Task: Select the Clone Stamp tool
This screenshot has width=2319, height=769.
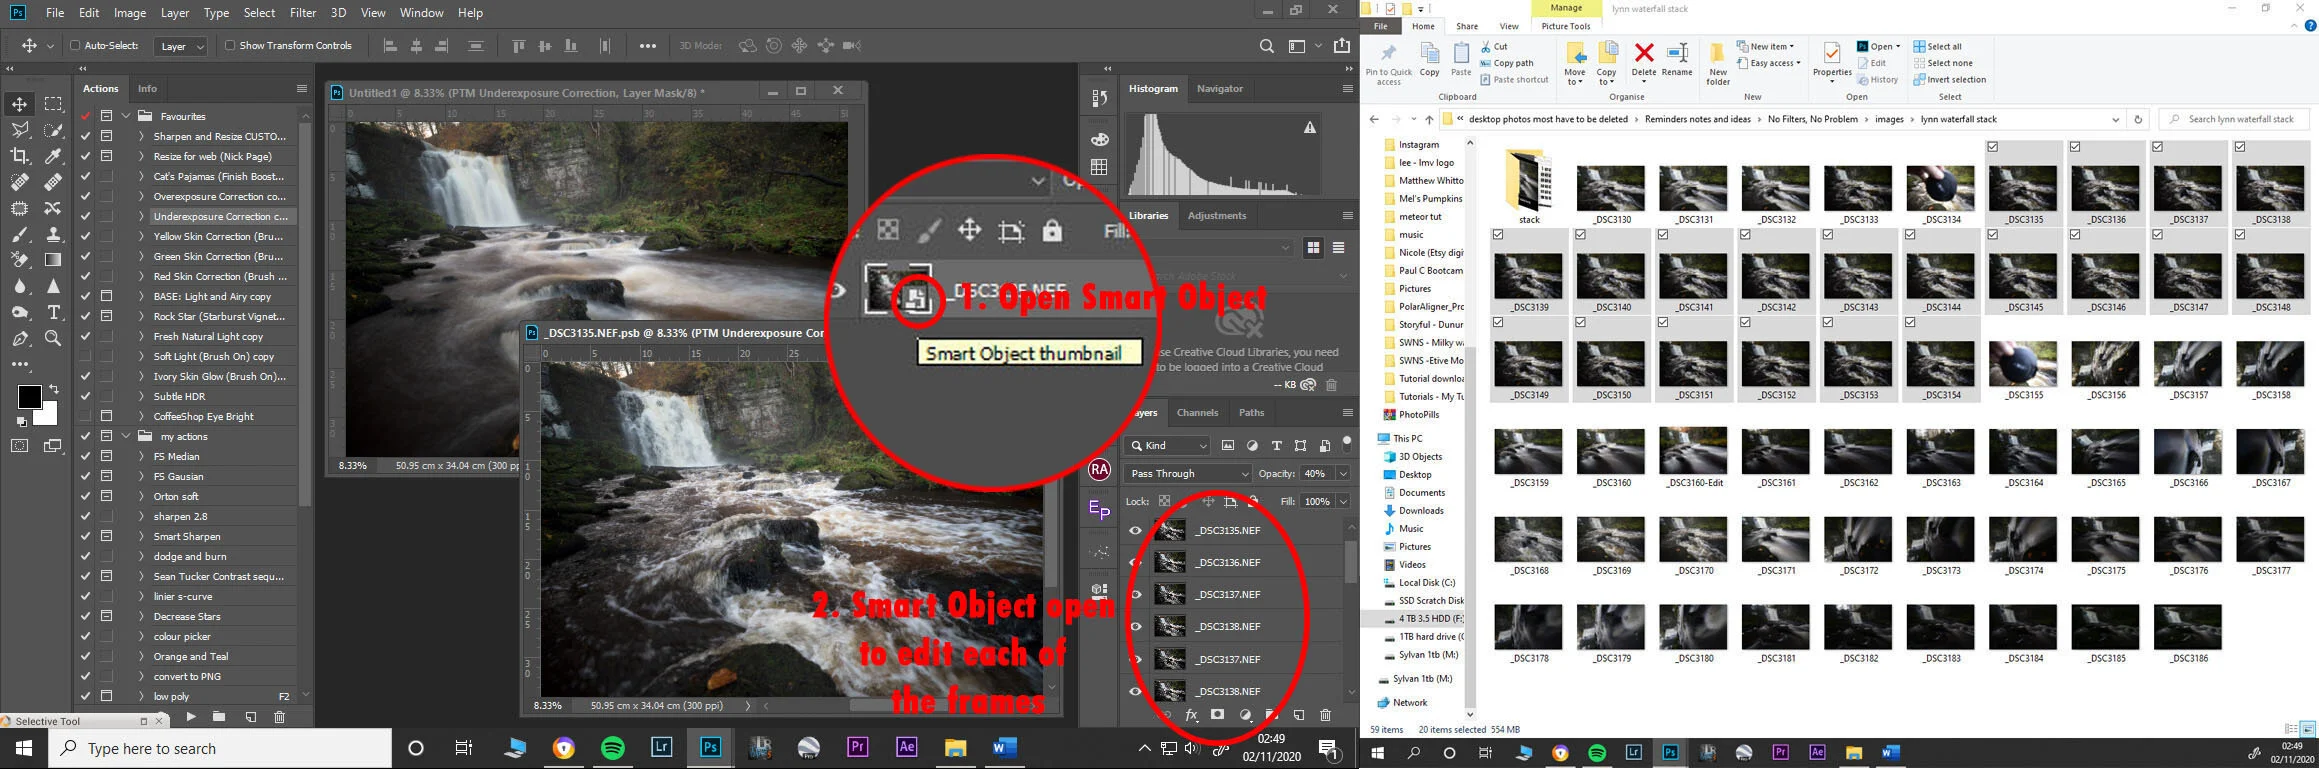Action: pyautogui.click(x=53, y=234)
